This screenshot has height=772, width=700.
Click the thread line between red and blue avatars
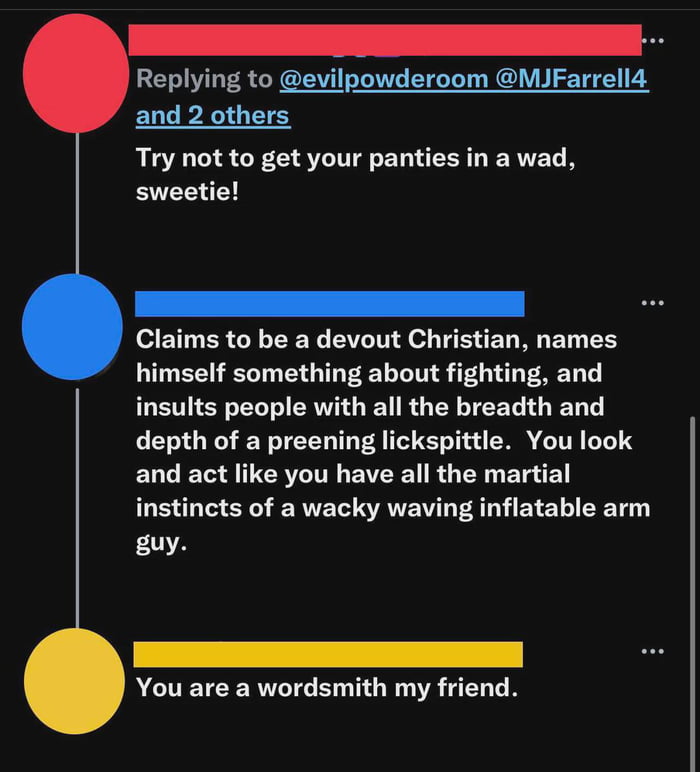pyautogui.click(x=77, y=203)
